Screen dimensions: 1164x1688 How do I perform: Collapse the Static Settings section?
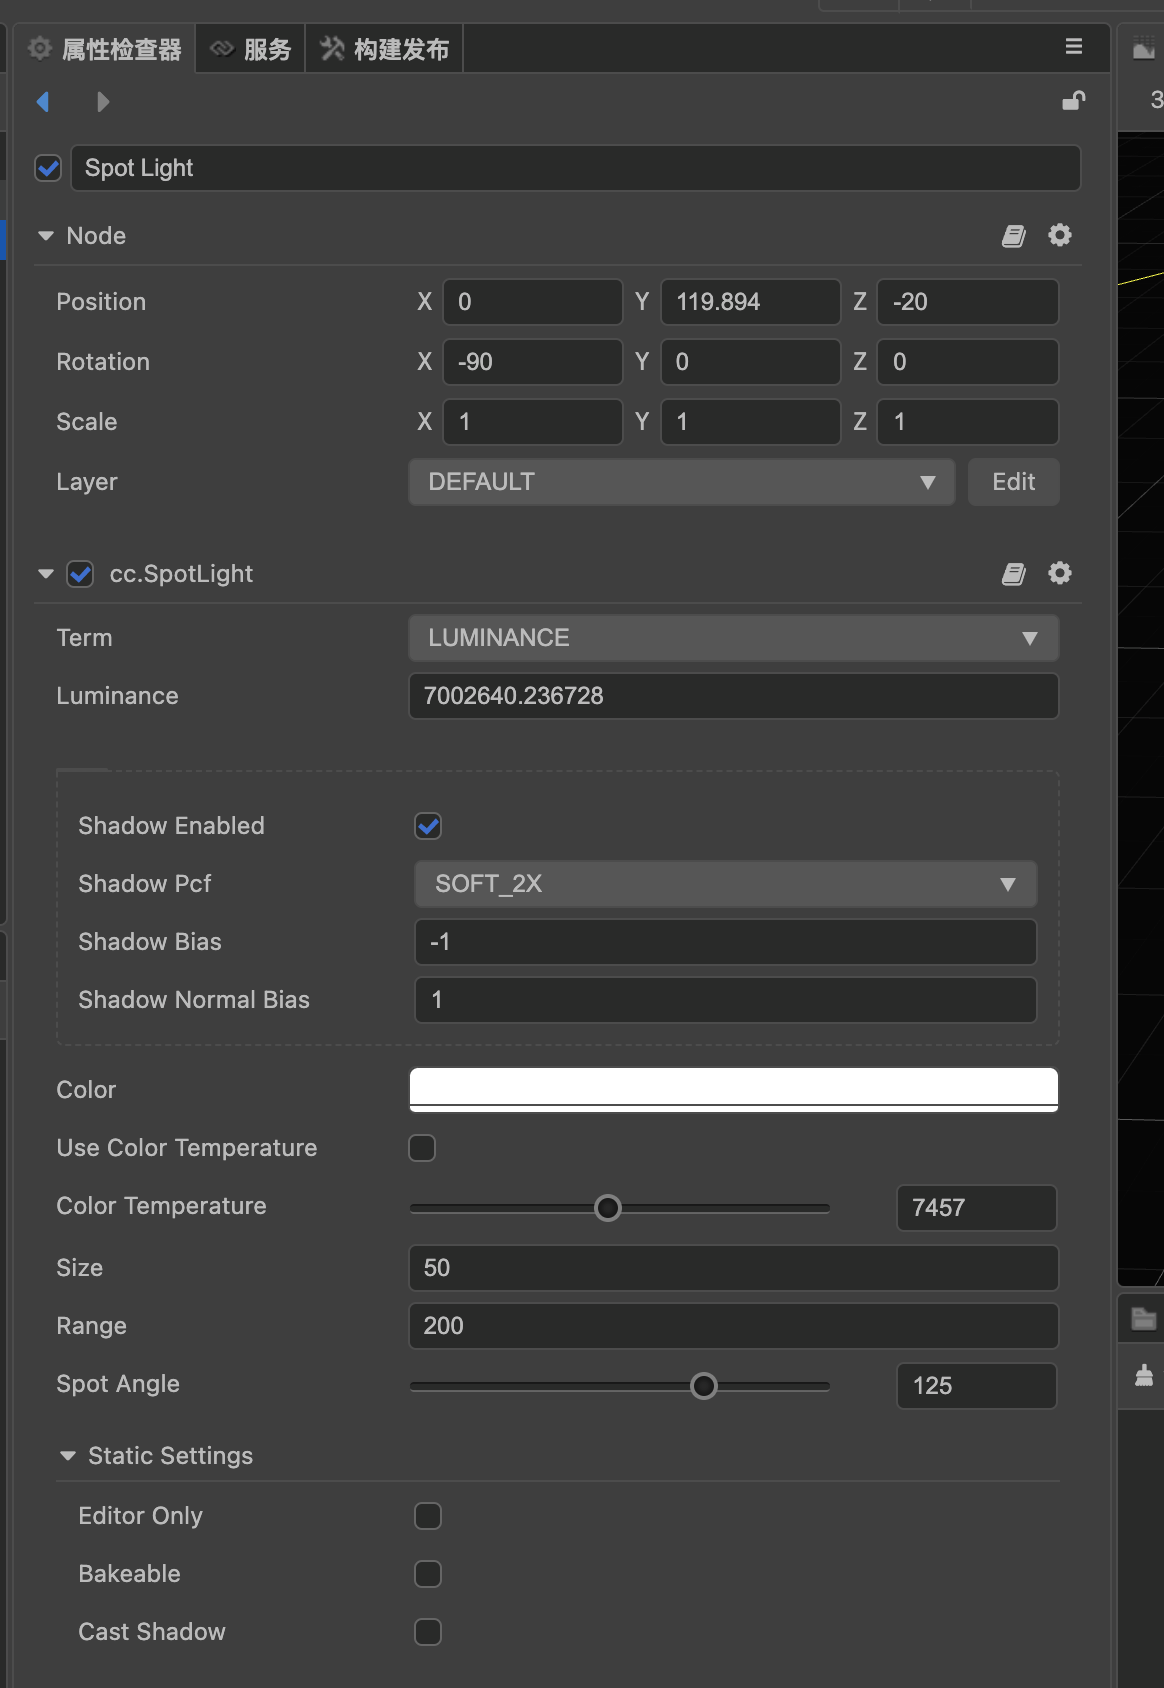click(68, 1456)
